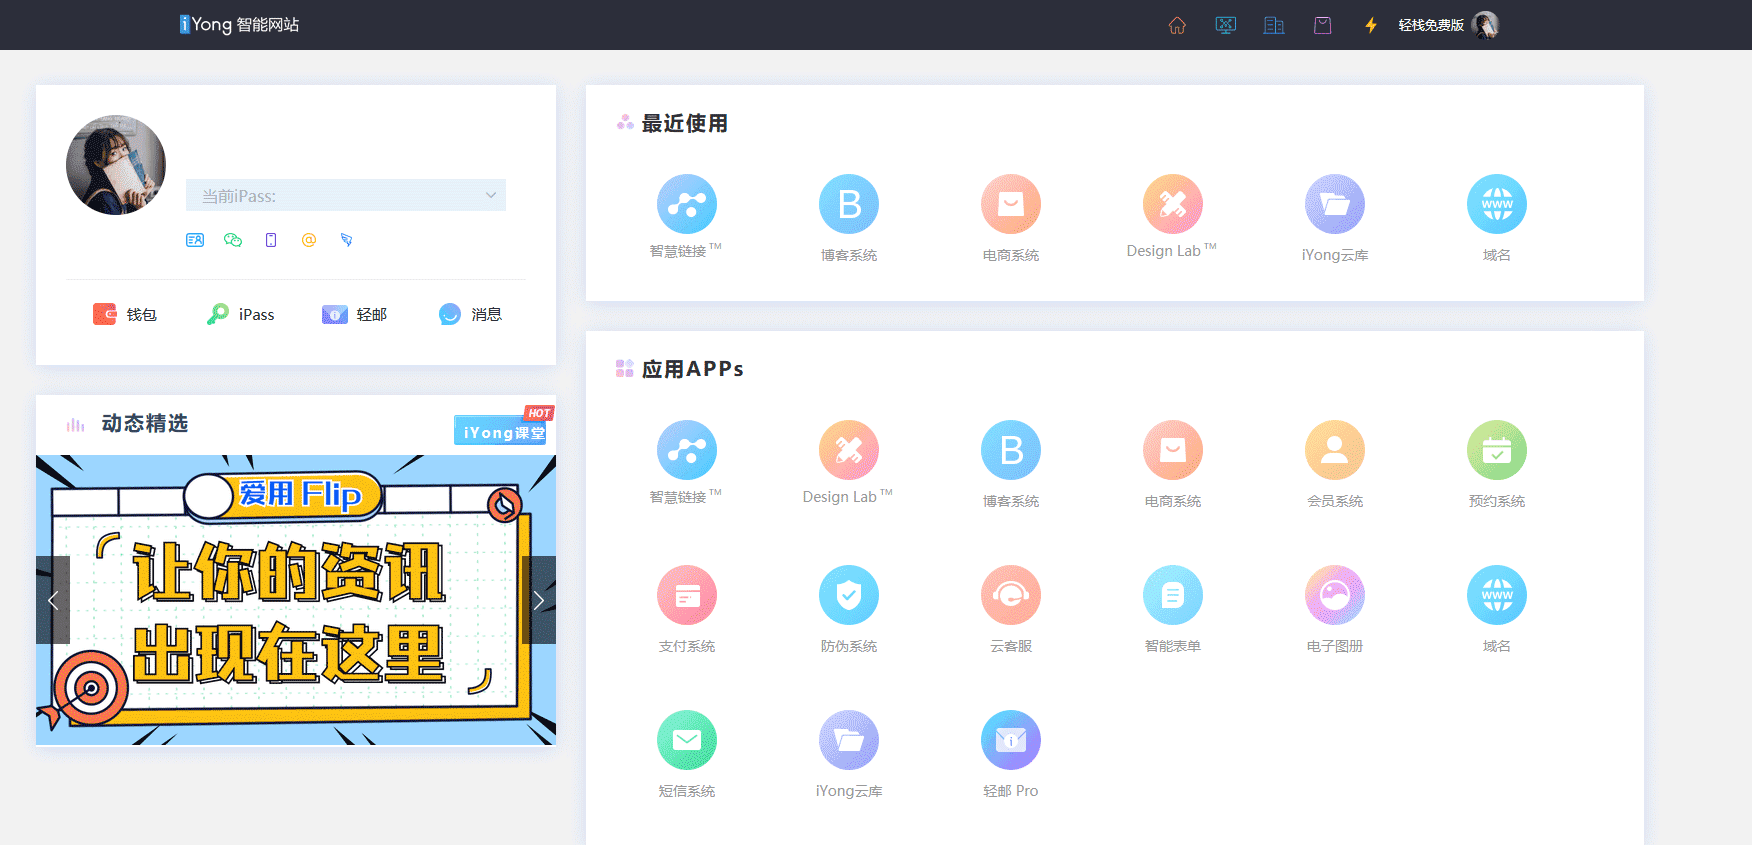Click the home icon in top bar
Viewport: 1752px width, 845px height.
click(x=1177, y=25)
